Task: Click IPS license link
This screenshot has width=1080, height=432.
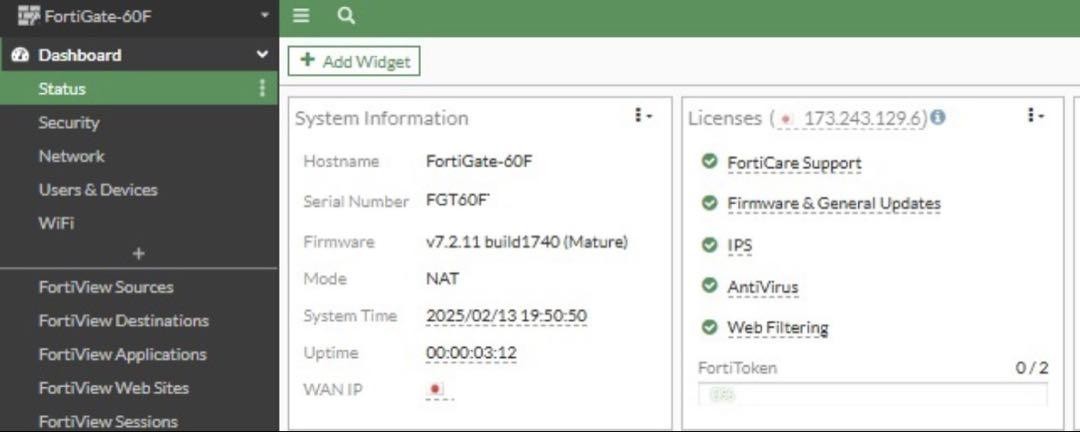Action: [740, 245]
